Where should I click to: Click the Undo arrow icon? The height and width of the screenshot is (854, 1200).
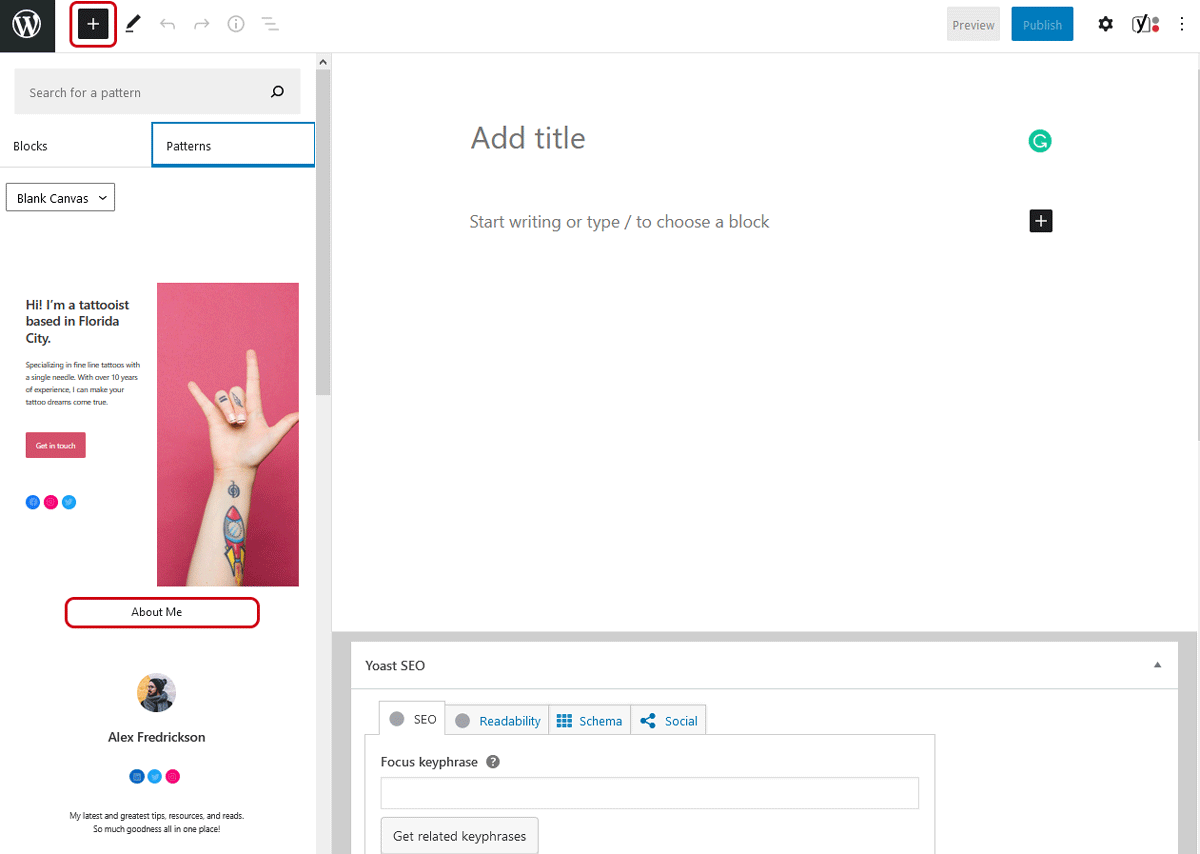(167, 25)
